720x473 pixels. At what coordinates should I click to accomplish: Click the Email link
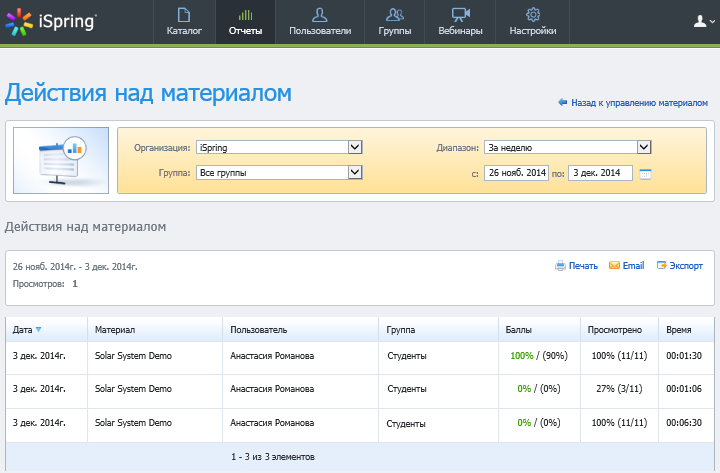(x=633, y=265)
